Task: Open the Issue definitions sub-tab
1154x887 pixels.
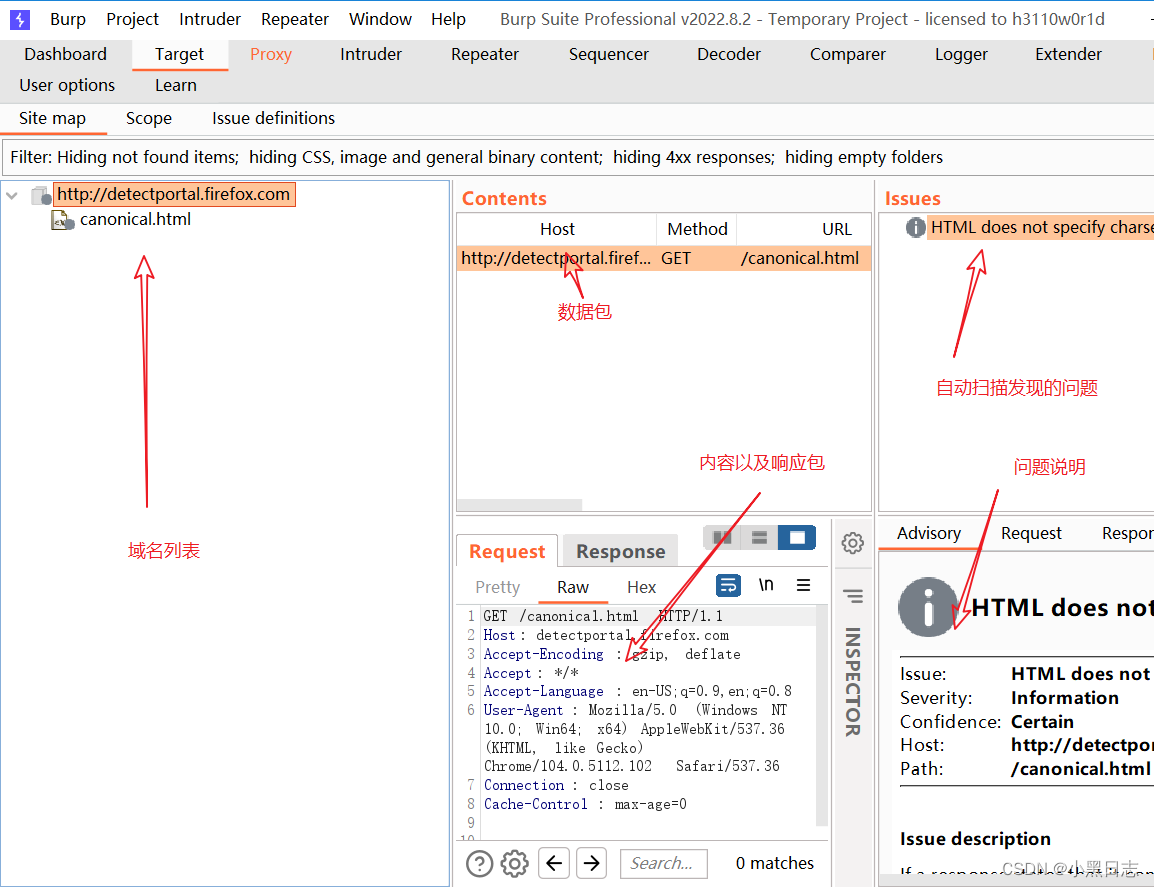Action: coord(273,119)
